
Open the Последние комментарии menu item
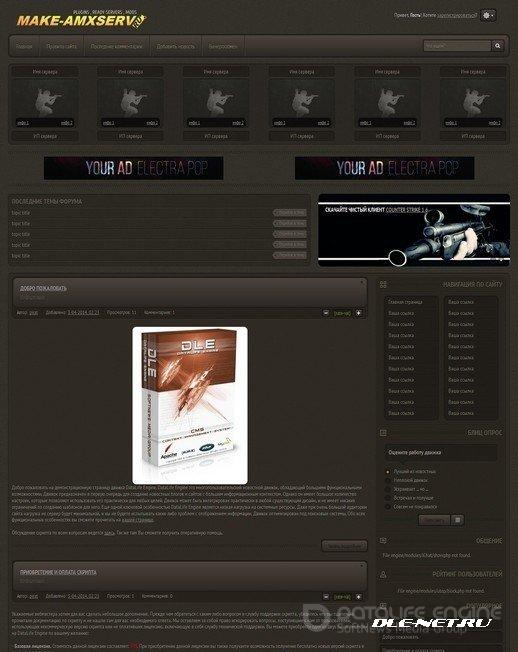pos(116,46)
